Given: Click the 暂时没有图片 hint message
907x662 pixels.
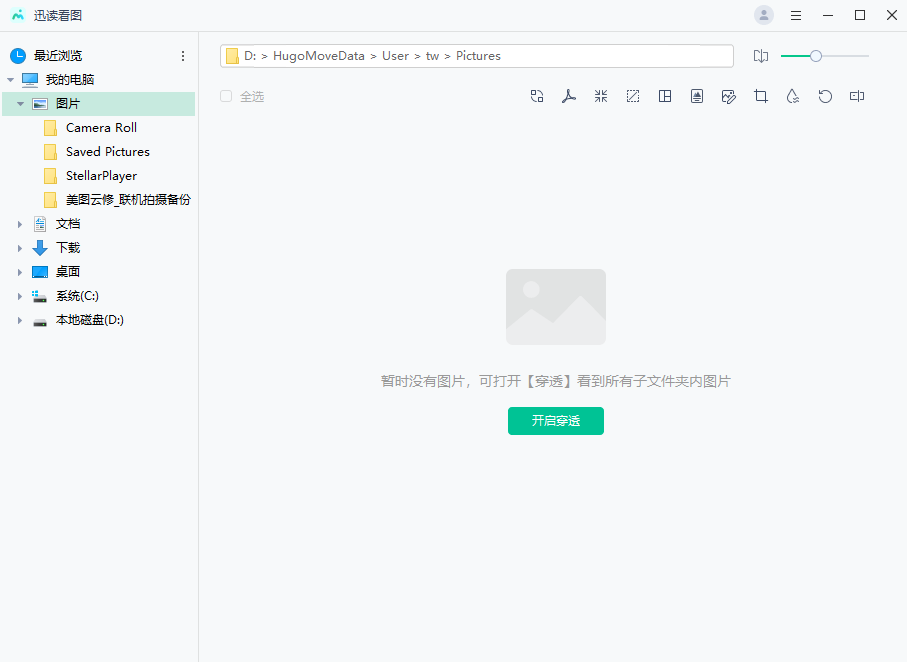Looking at the screenshot, I should [x=556, y=381].
